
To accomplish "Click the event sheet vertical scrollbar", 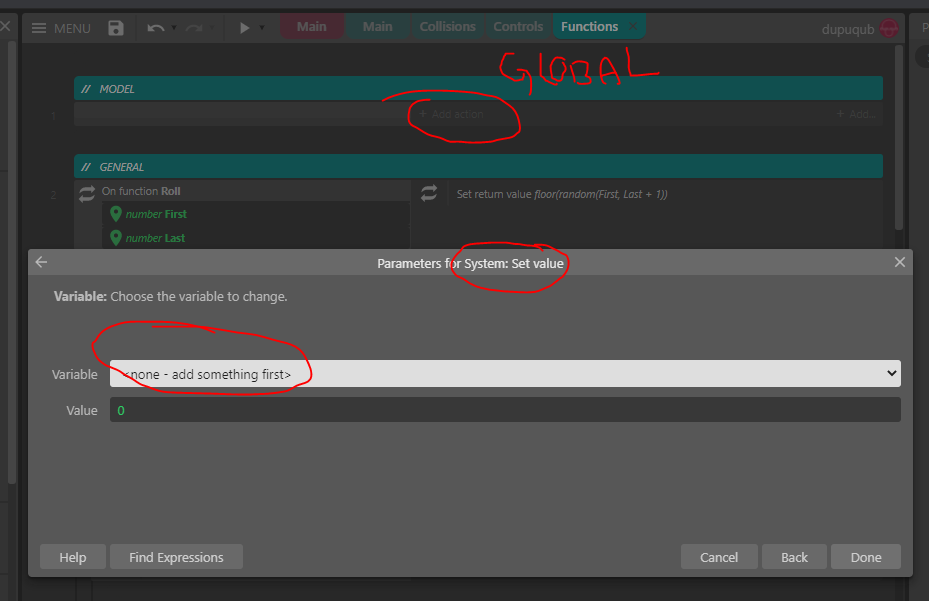I will click(898, 138).
